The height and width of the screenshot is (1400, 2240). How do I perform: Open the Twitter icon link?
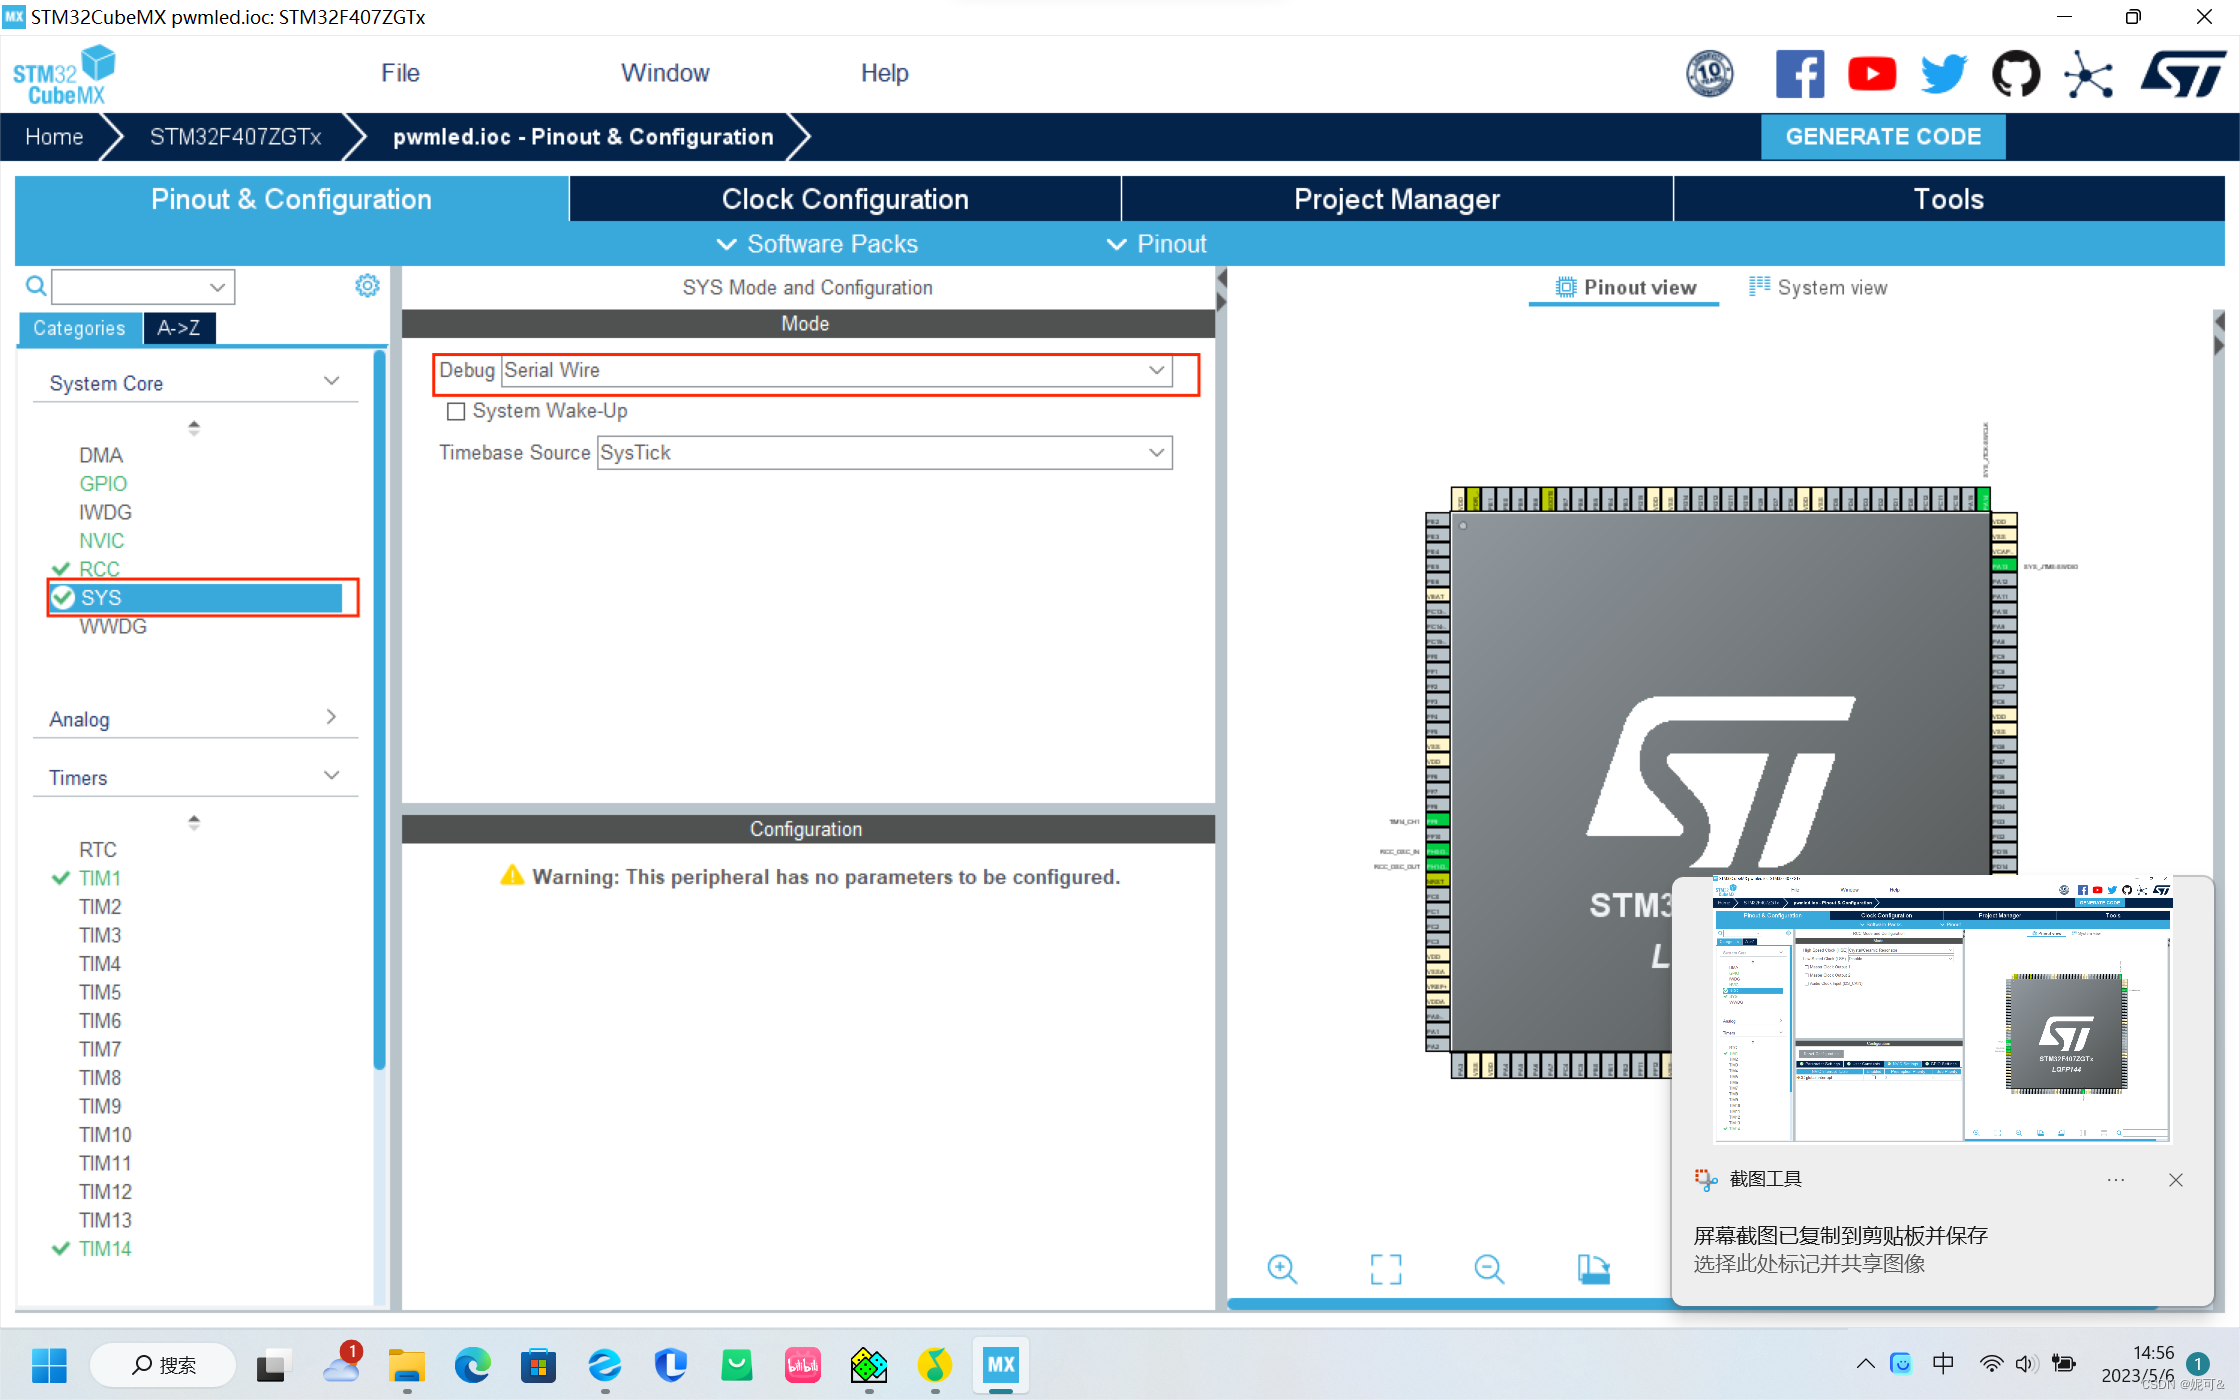1944,74
